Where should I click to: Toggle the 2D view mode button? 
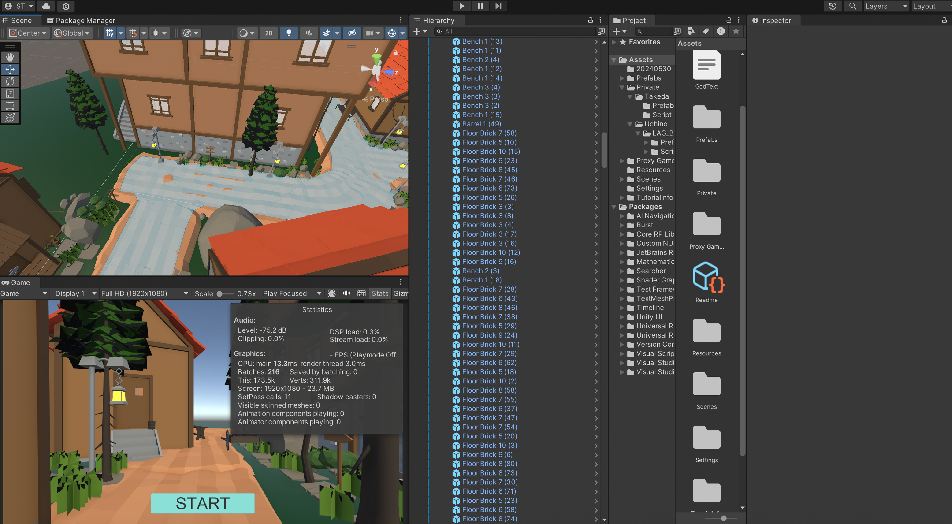coord(270,33)
